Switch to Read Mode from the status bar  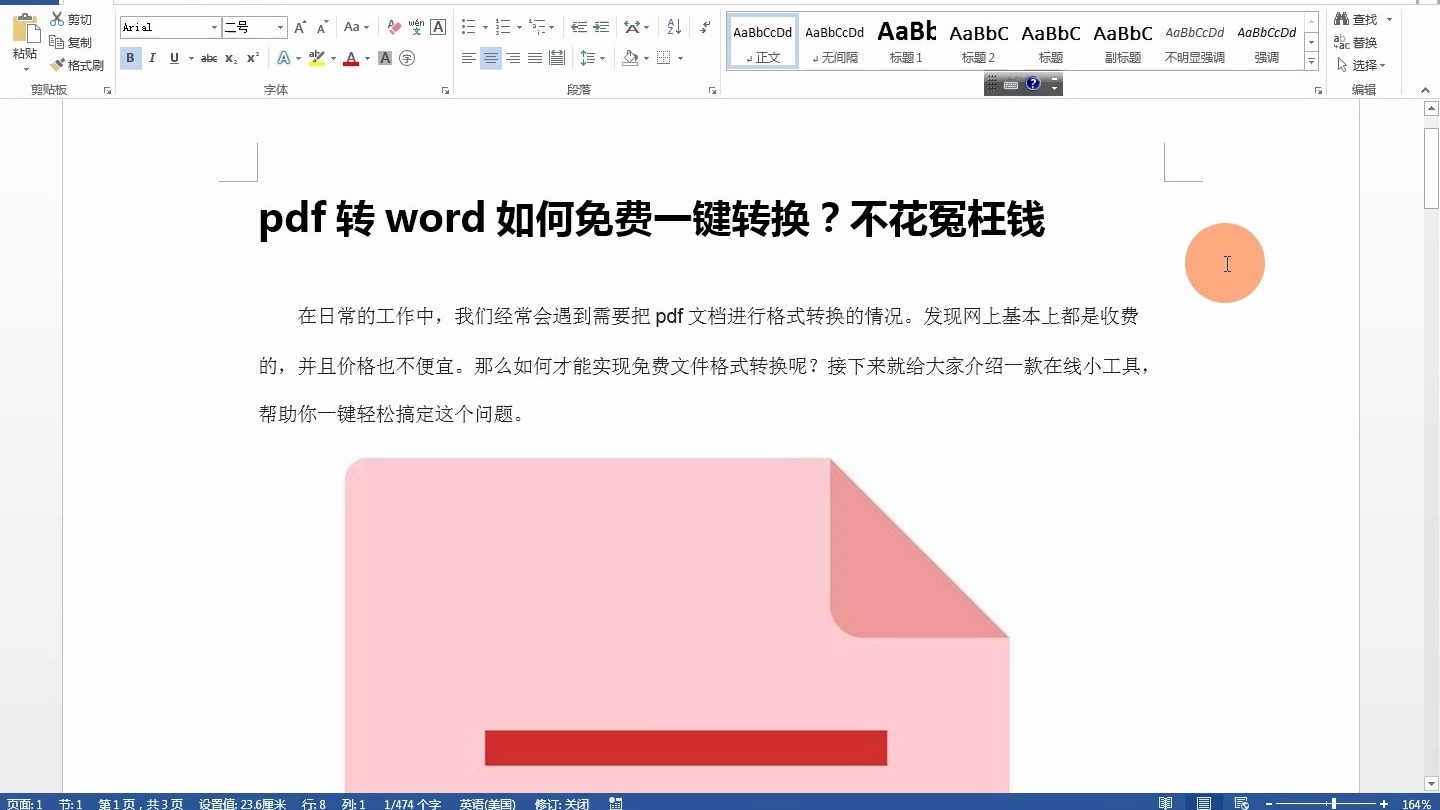point(1164,802)
